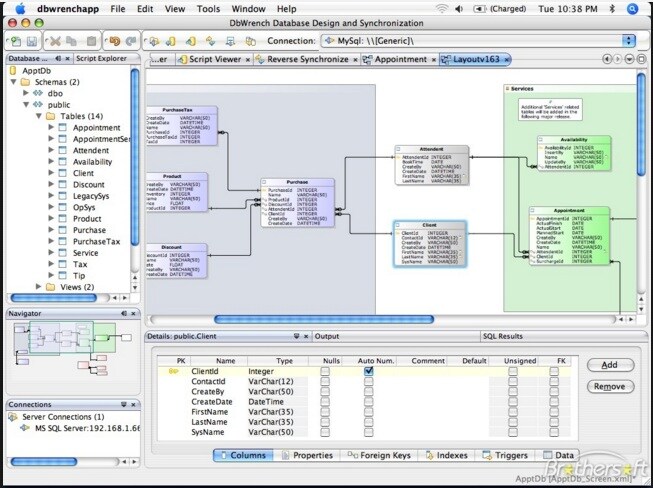Switch to the Script Explorer tab
This screenshot has height=488, width=653.
[101, 59]
